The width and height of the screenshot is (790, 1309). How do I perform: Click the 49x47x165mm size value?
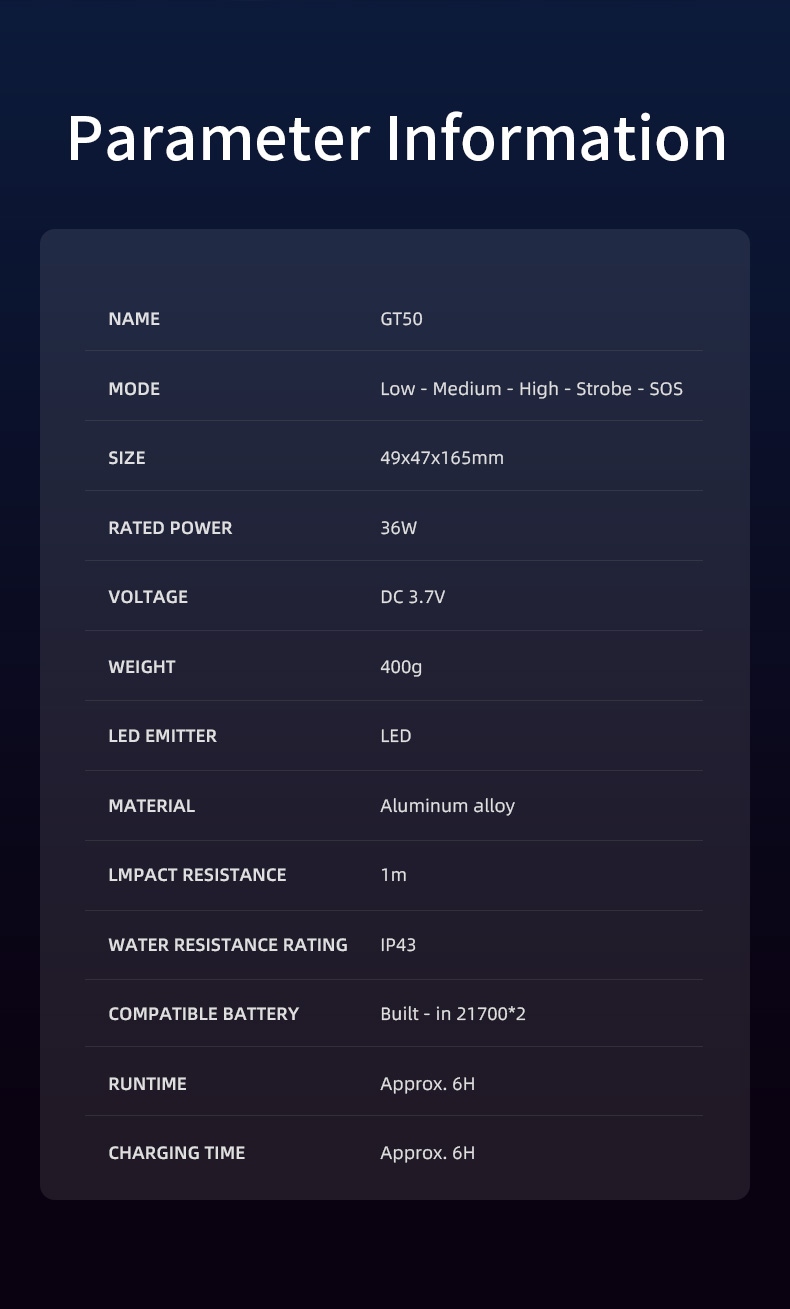click(x=441, y=458)
